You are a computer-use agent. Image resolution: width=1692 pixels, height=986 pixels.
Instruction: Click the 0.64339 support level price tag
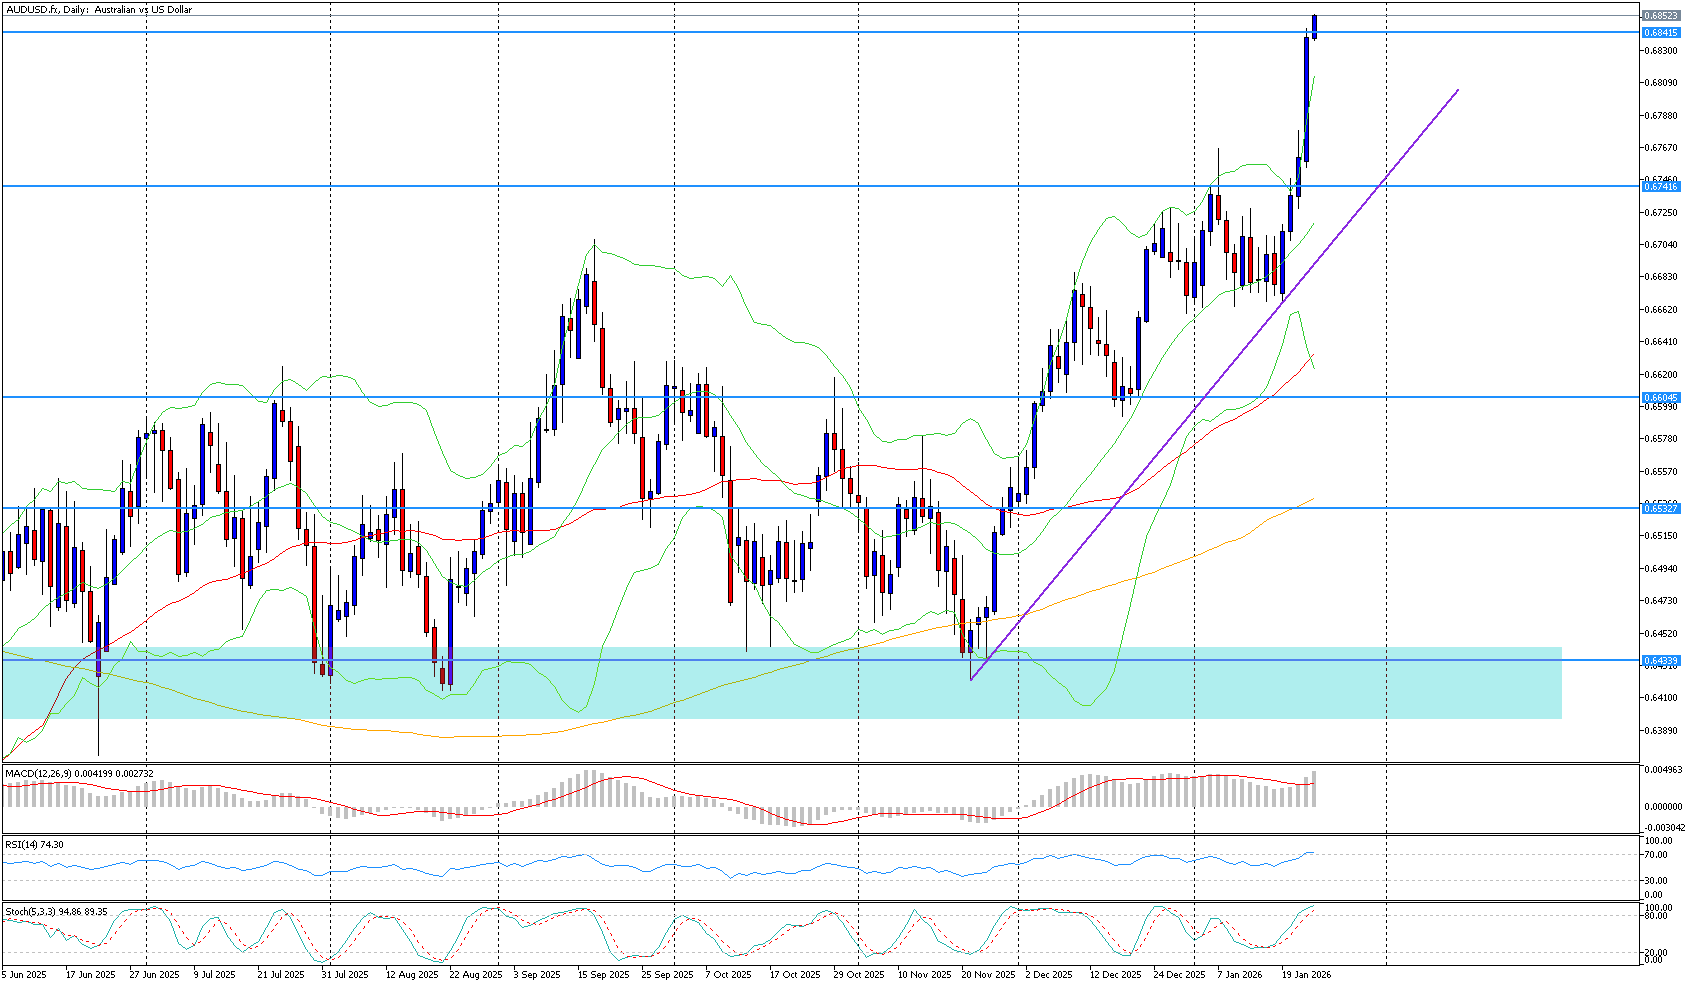1660,660
